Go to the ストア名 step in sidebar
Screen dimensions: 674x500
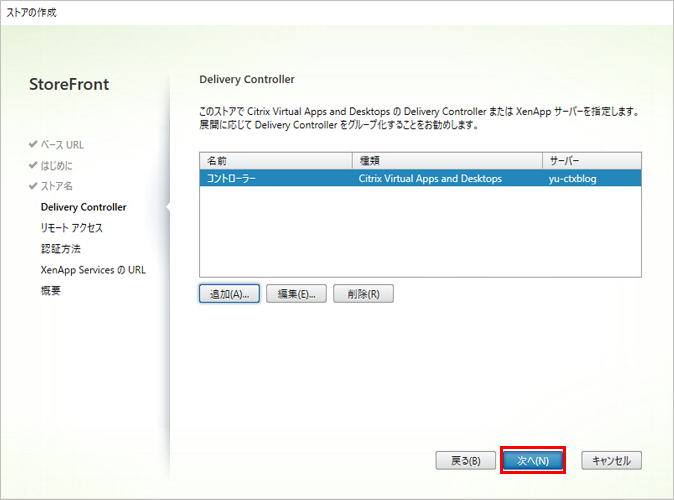[x=56, y=186]
